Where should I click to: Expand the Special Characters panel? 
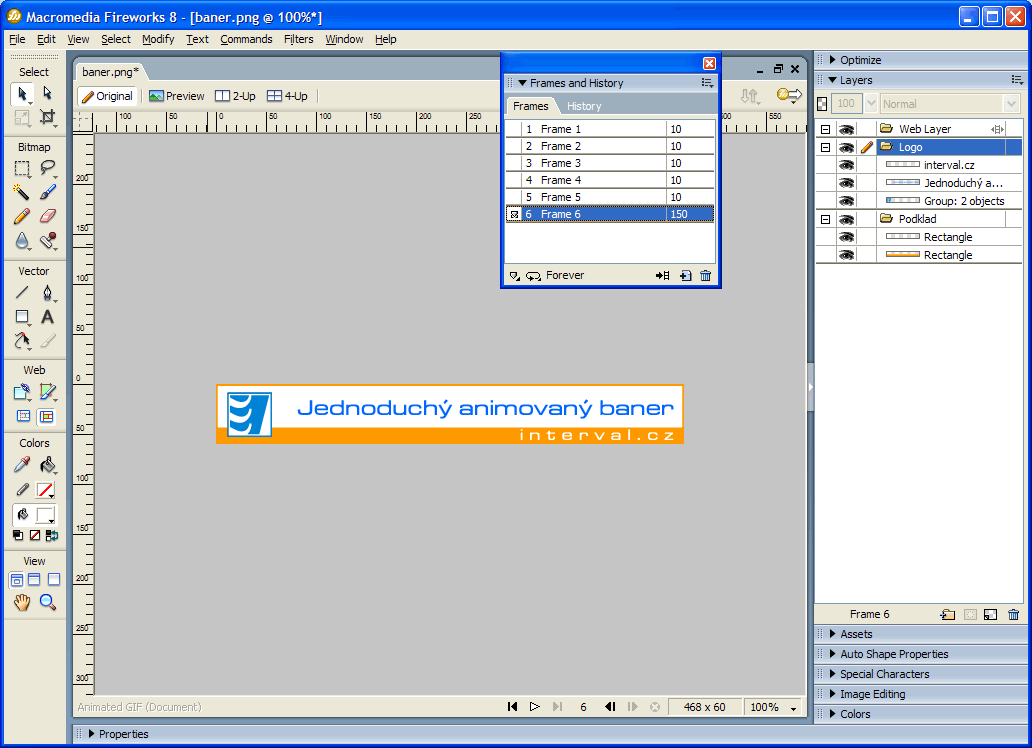833,674
